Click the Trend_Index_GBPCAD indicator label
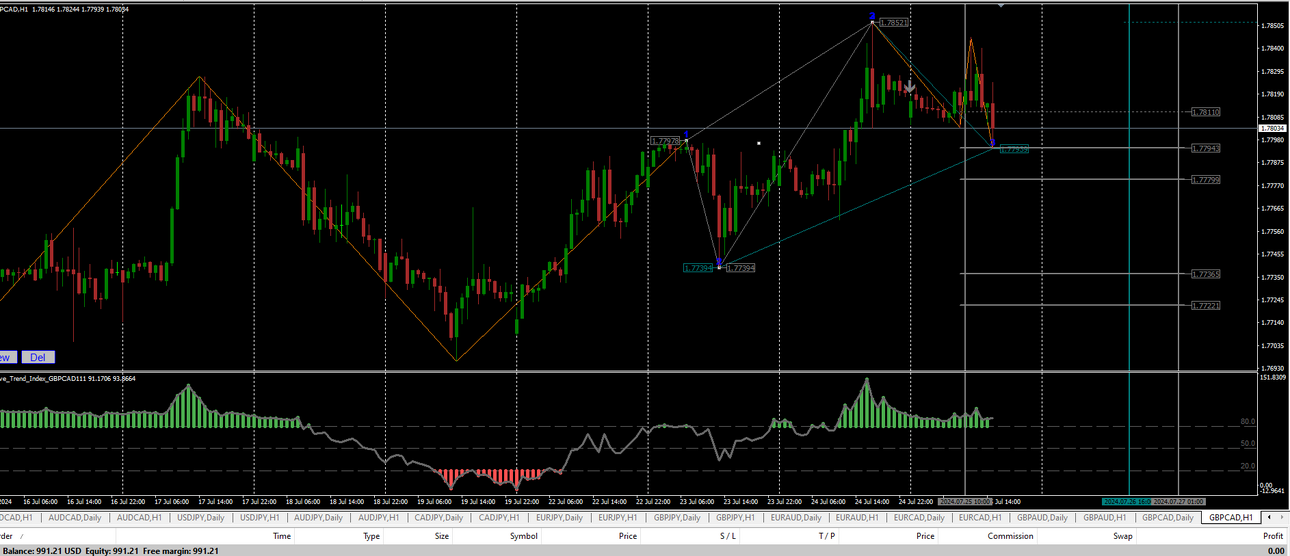The image size is (1290, 556). tap(68, 379)
